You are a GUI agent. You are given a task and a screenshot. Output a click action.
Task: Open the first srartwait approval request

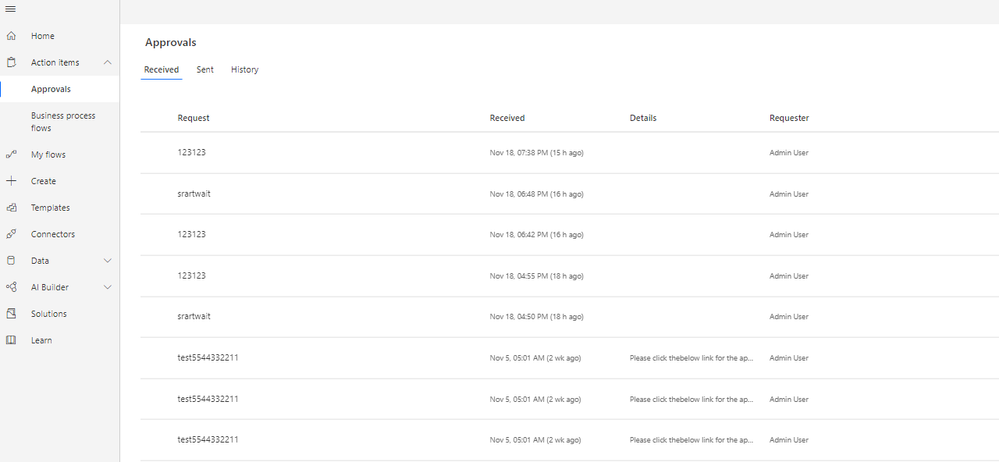tap(194, 194)
